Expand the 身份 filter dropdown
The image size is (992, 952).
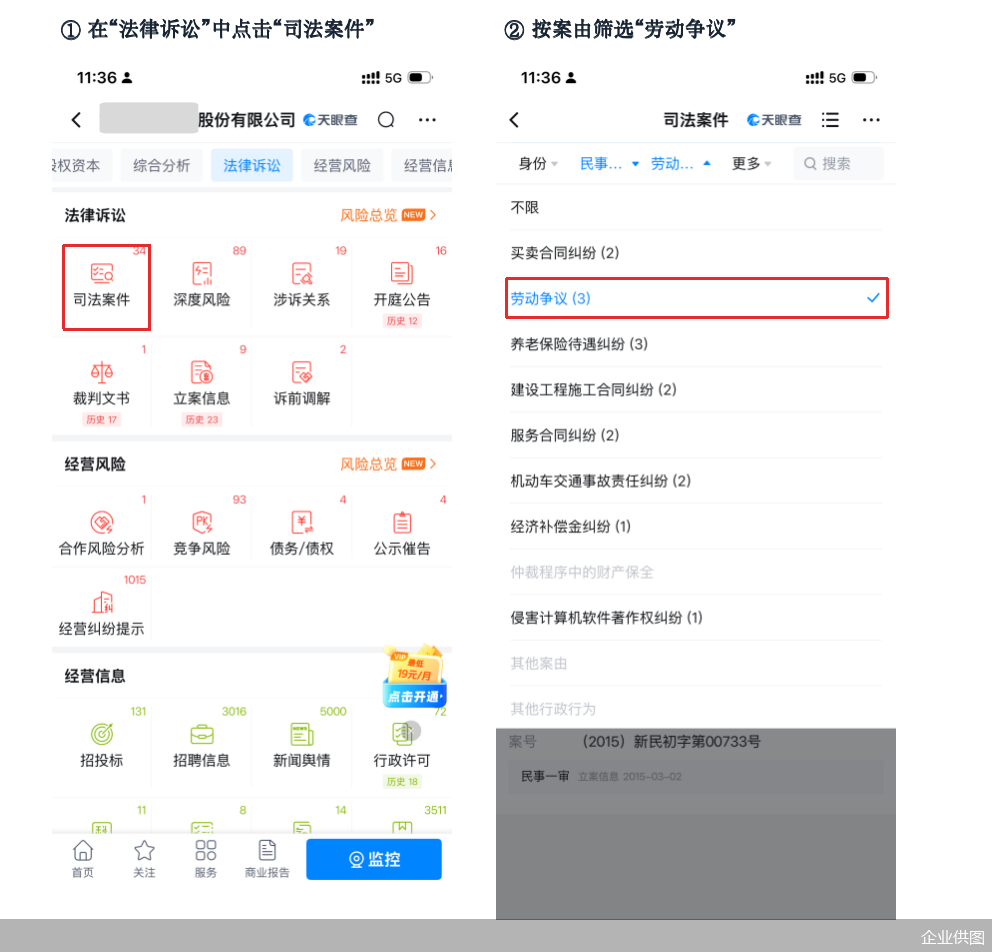(x=538, y=164)
